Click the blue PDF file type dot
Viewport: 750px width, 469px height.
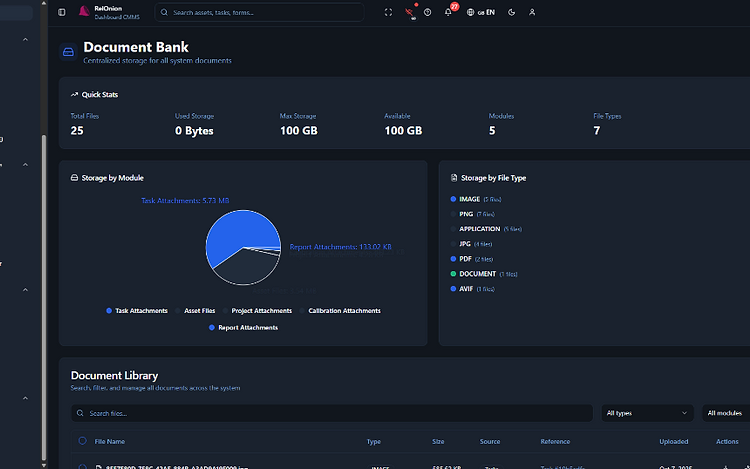[x=453, y=259]
